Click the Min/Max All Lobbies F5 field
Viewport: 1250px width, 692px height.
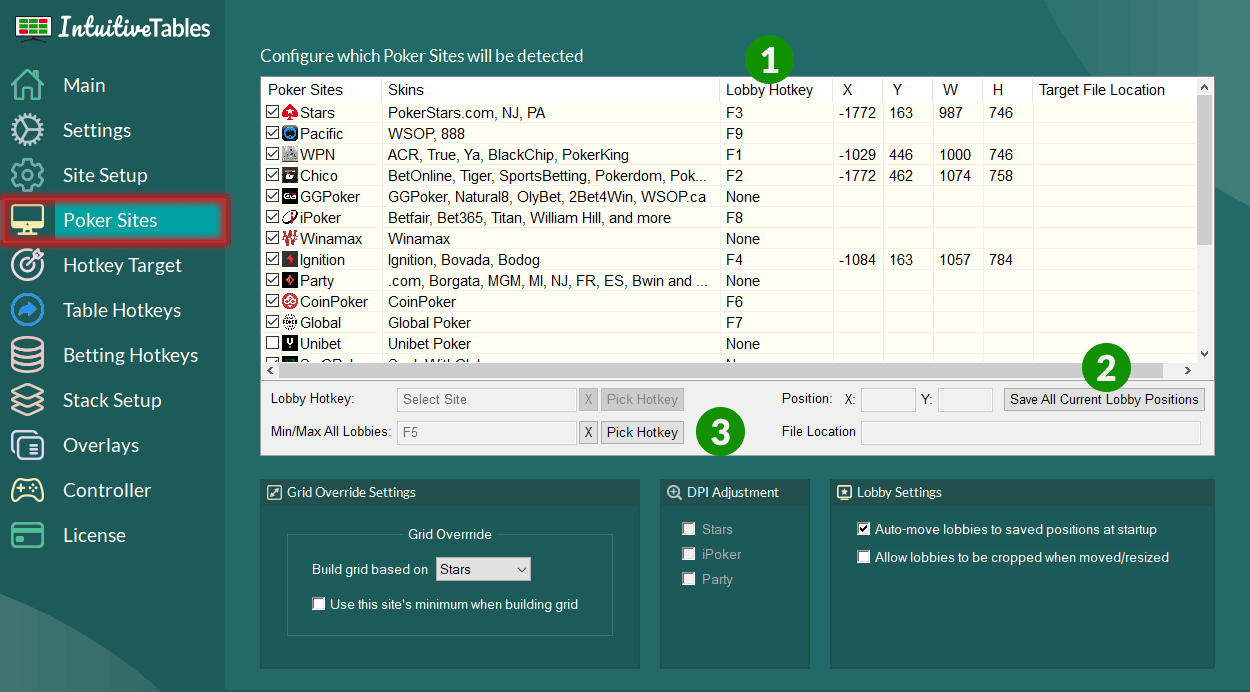pos(486,432)
